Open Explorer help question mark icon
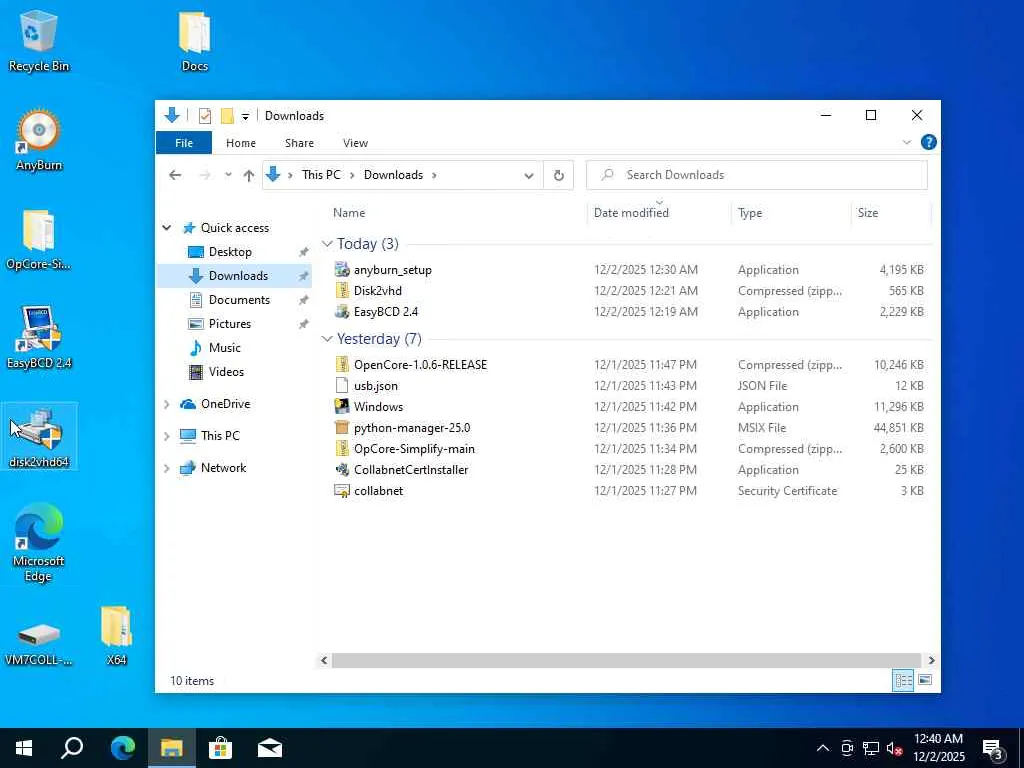This screenshot has width=1024, height=768. coord(928,142)
